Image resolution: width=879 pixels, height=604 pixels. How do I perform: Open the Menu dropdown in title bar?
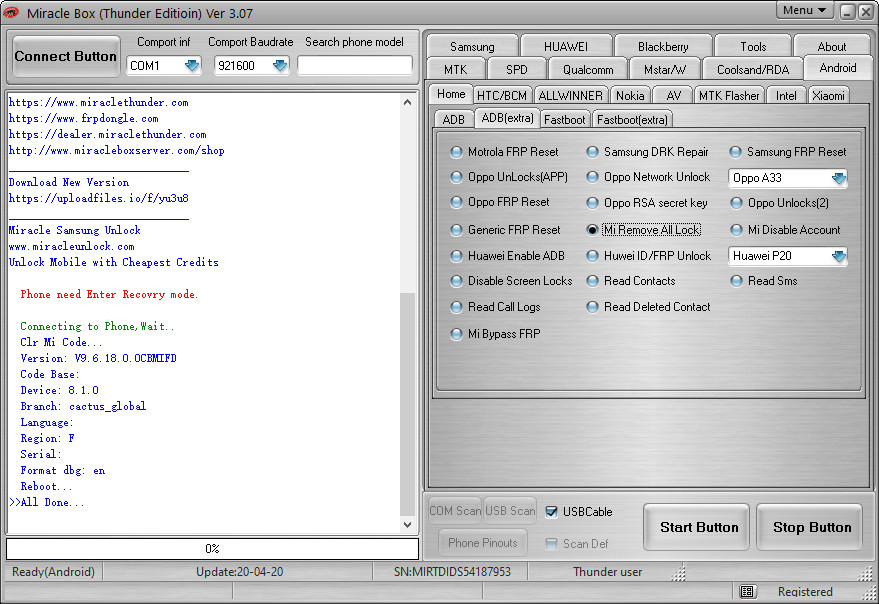804,10
